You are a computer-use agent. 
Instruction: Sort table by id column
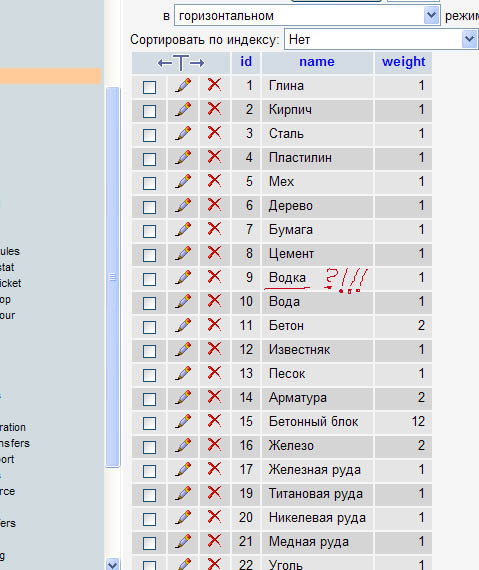click(246, 61)
